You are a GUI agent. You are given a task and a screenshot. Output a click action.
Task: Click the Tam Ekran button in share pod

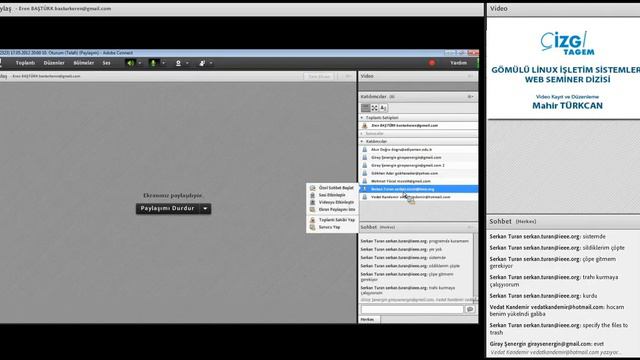[x=319, y=76]
